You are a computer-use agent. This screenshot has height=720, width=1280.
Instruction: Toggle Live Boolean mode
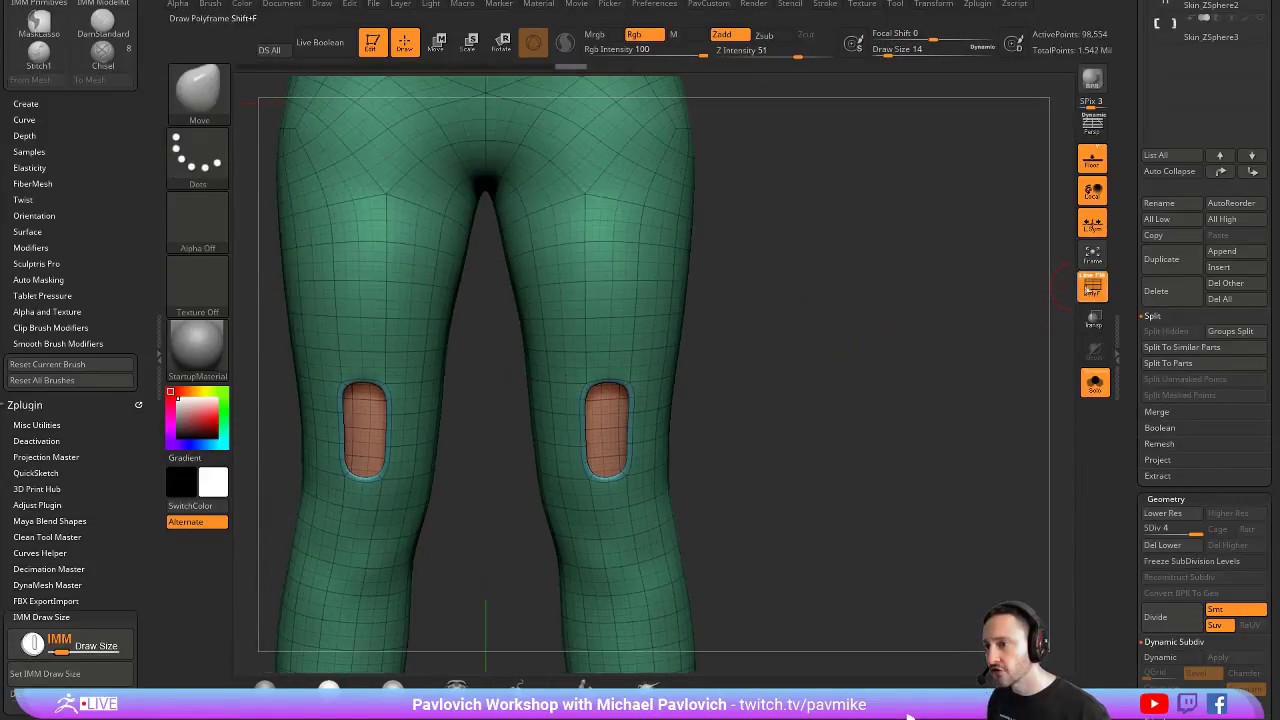320,42
